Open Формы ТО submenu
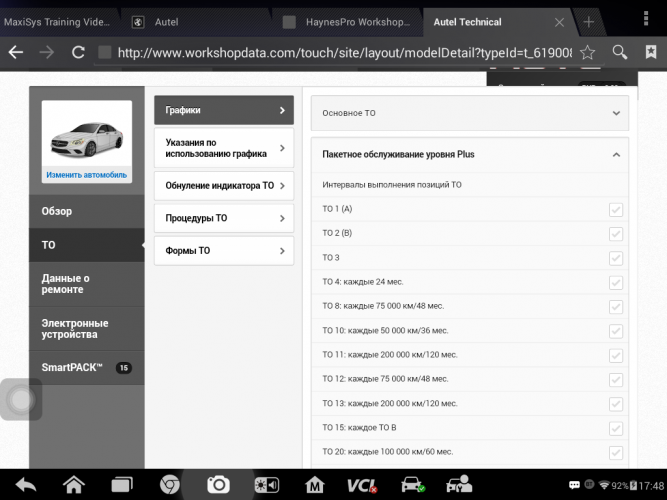The height and width of the screenshot is (500, 667). click(224, 251)
